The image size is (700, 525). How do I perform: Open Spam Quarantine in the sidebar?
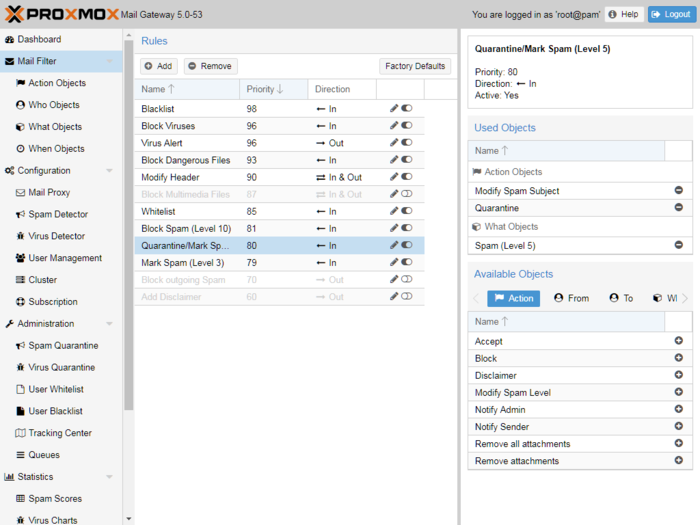pos(63,346)
